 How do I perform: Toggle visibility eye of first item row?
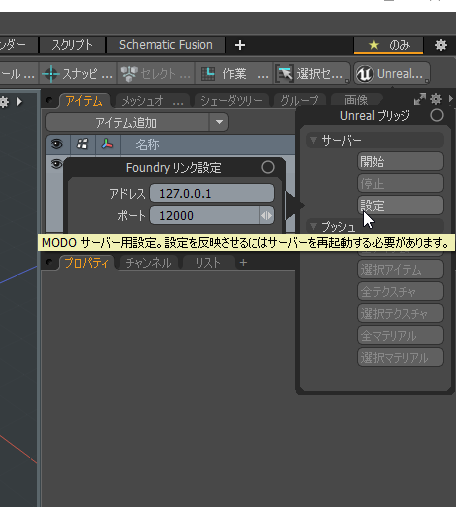point(56,164)
